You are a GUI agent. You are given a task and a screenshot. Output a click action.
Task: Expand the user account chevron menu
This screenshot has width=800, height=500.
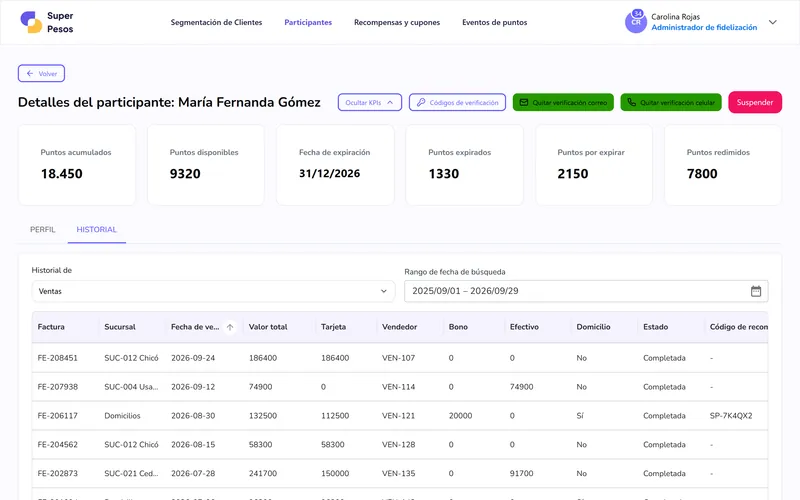772,22
